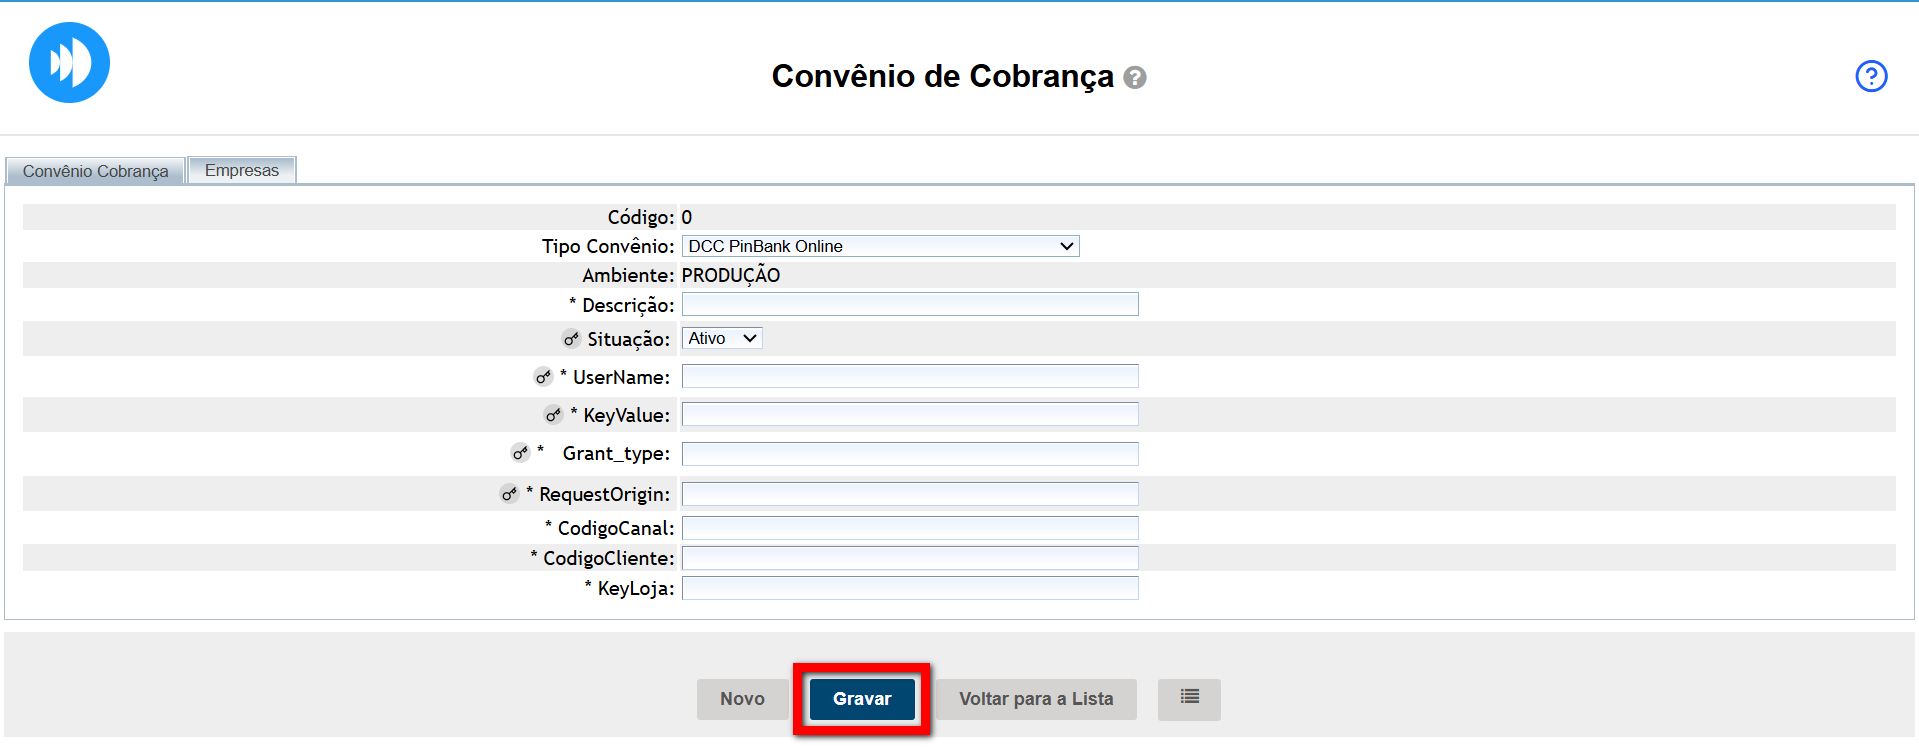This screenshot has width=1919, height=751.
Task: Click the gray question mark beside the title
Action: 1134,78
